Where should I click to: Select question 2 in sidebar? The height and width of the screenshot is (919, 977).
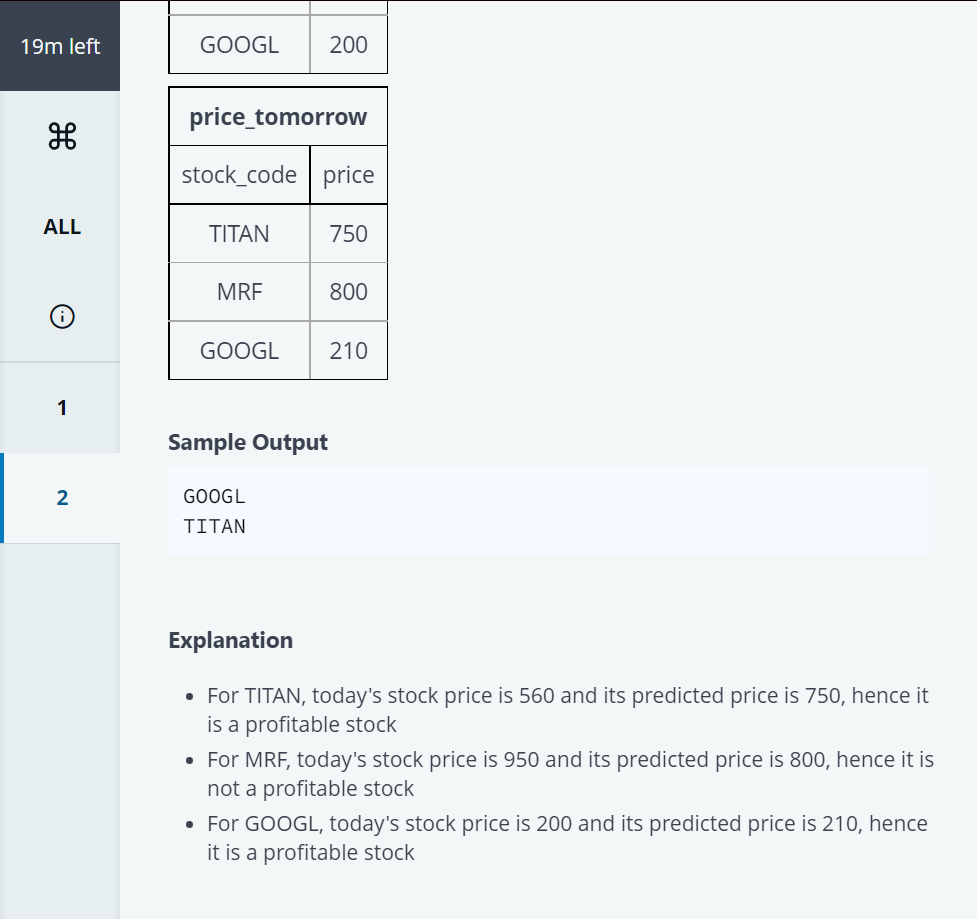(61, 498)
